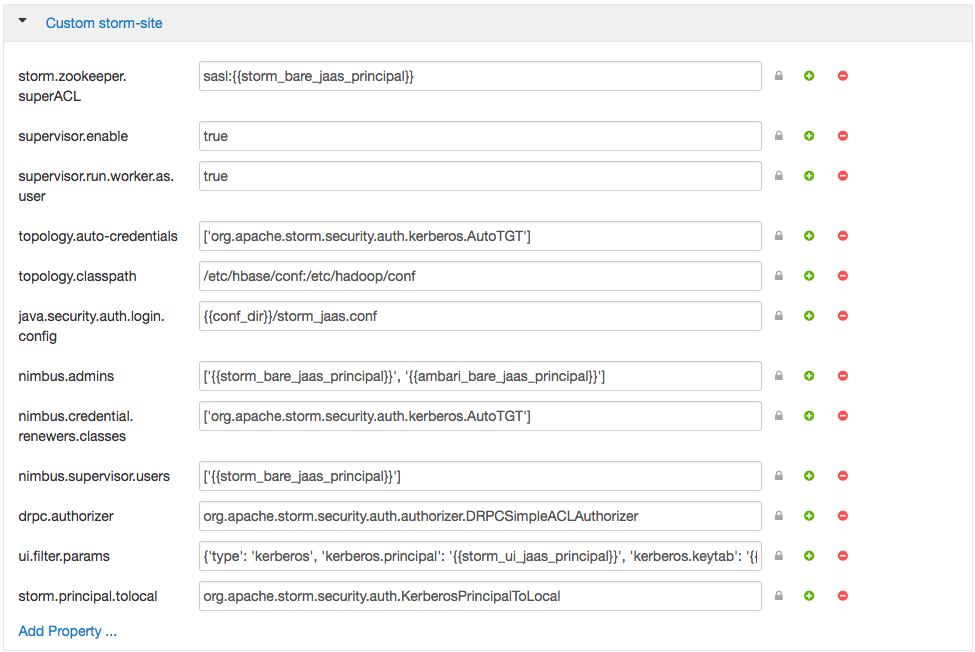This screenshot has width=975, height=652.
Task: Click lock icon for topology.auto-credentials
Action: (x=778, y=236)
